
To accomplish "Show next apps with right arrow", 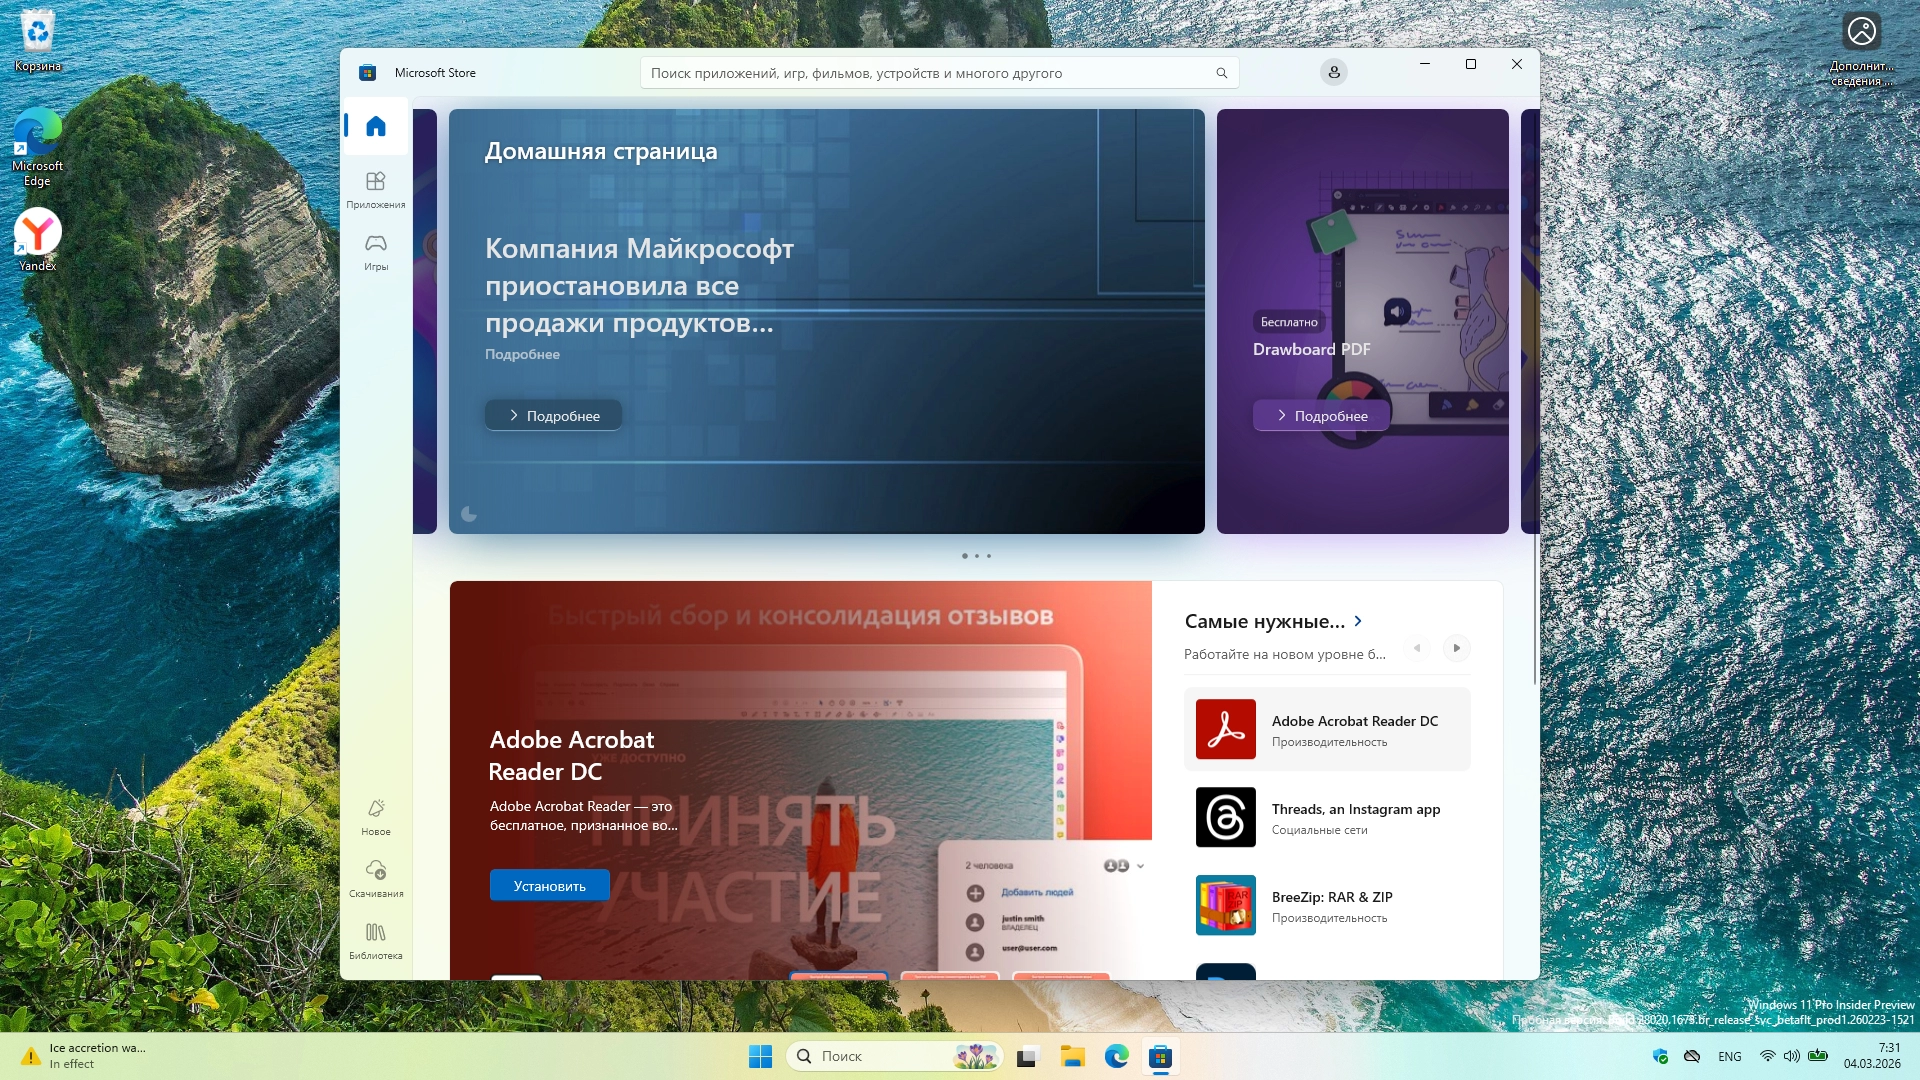I will tap(1456, 648).
